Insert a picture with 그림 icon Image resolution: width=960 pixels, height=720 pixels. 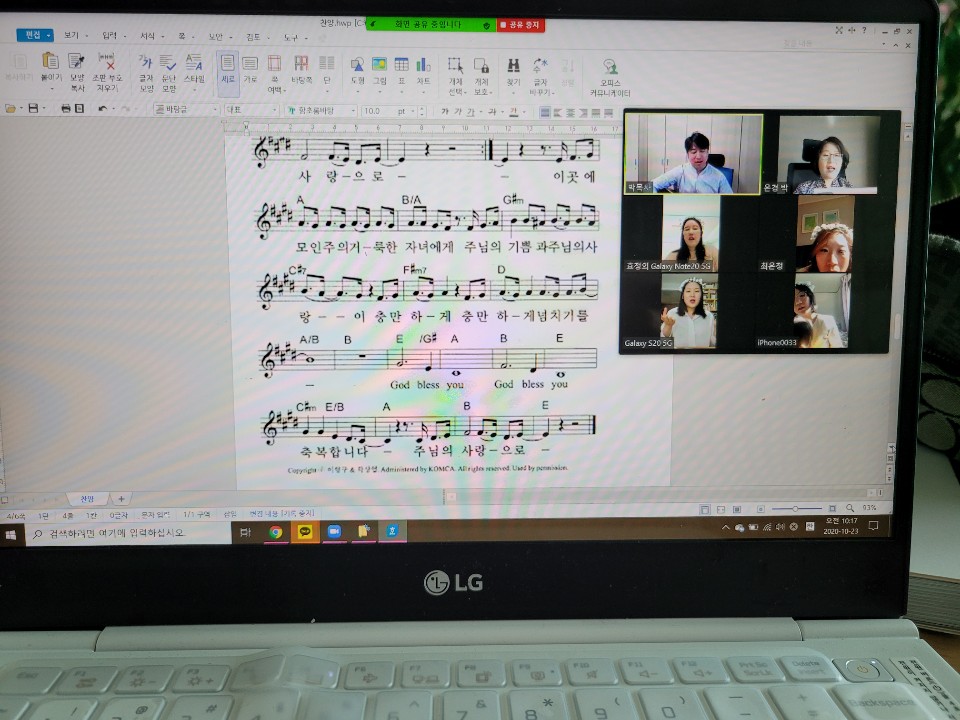point(380,64)
